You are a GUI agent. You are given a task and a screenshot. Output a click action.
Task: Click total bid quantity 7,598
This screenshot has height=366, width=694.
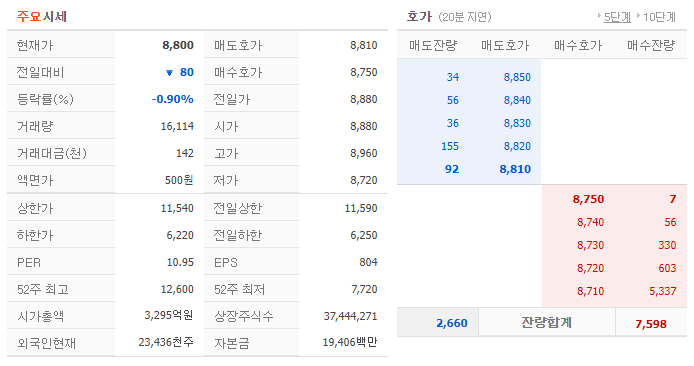pos(651,324)
